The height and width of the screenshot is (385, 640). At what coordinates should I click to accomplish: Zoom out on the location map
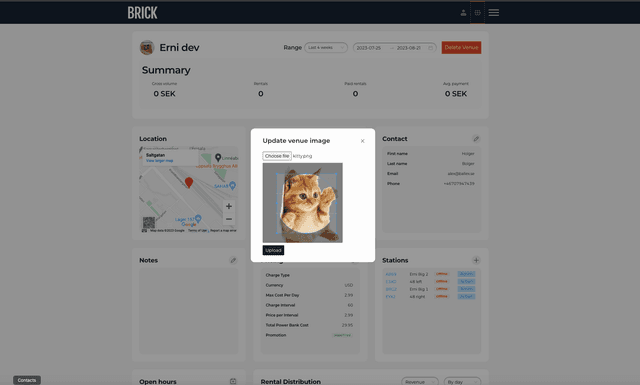click(x=229, y=219)
